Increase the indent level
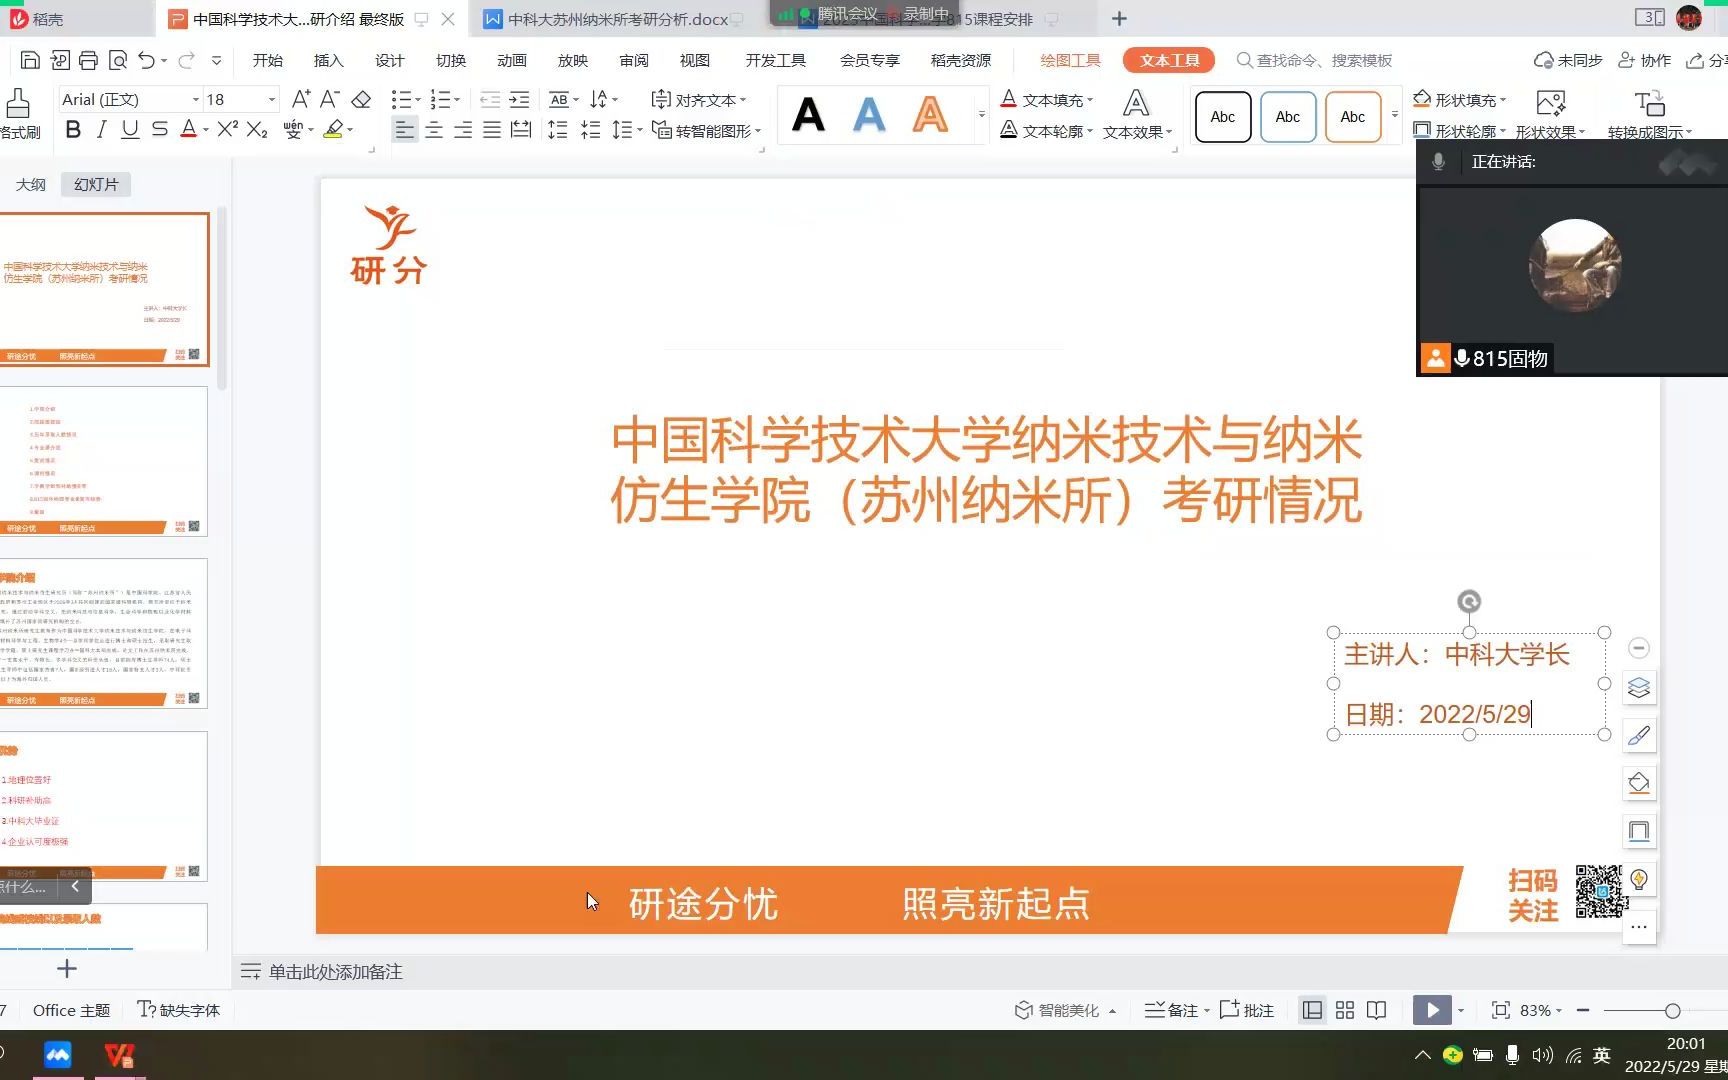The height and width of the screenshot is (1080, 1728). click(520, 99)
